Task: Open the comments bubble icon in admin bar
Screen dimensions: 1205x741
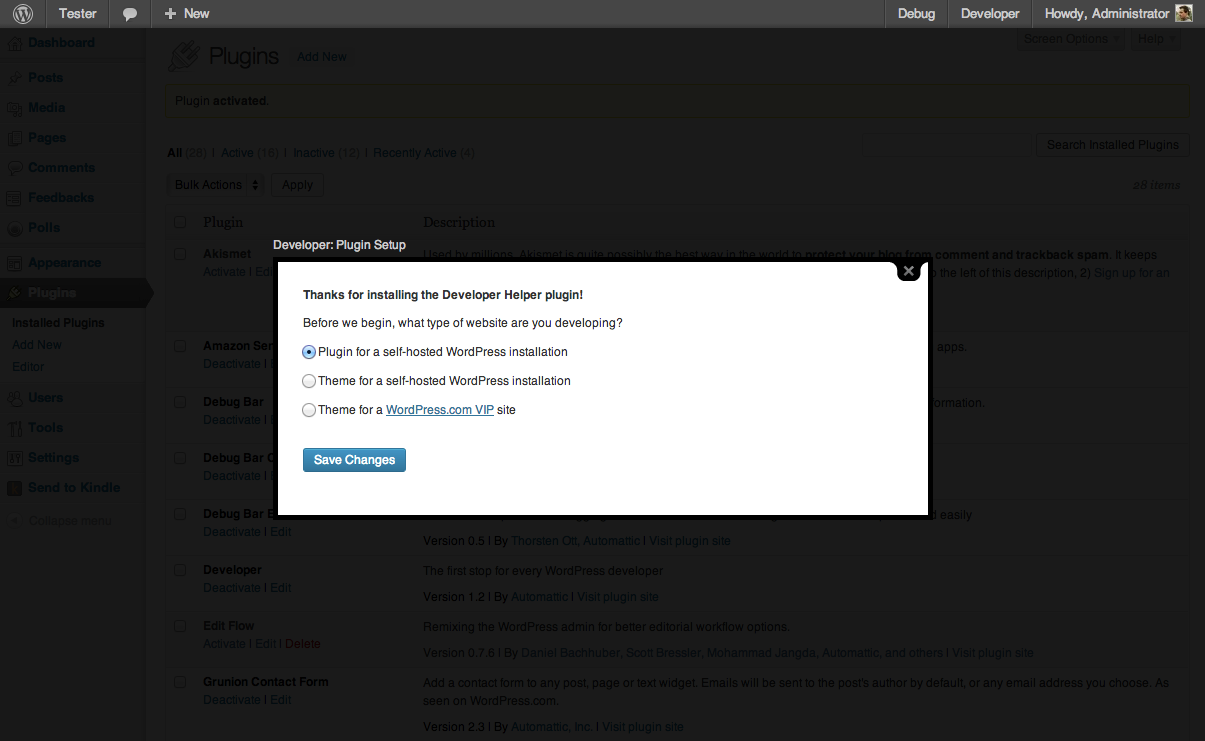Action: point(130,14)
